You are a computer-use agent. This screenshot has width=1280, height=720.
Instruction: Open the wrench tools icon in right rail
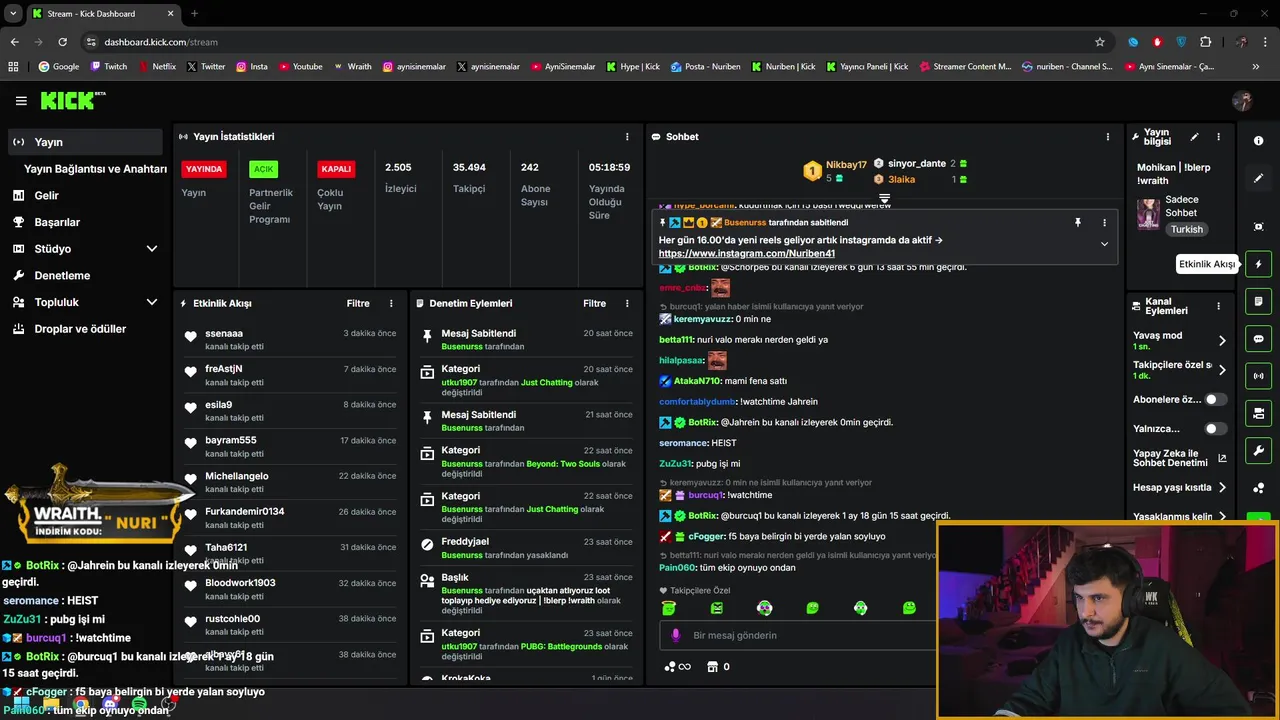pos(1258,451)
